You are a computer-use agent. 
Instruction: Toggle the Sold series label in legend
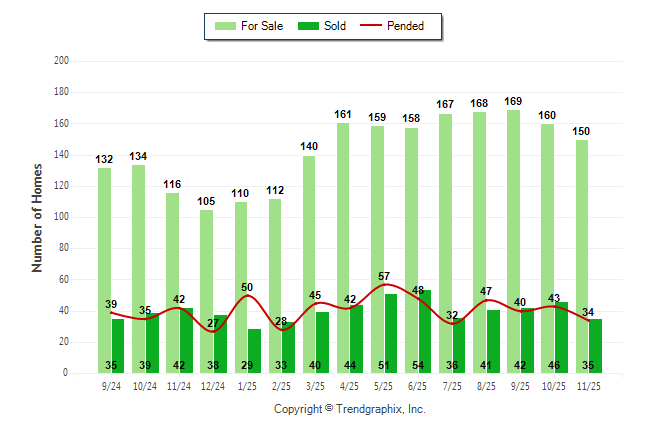(x=334, y=26)
